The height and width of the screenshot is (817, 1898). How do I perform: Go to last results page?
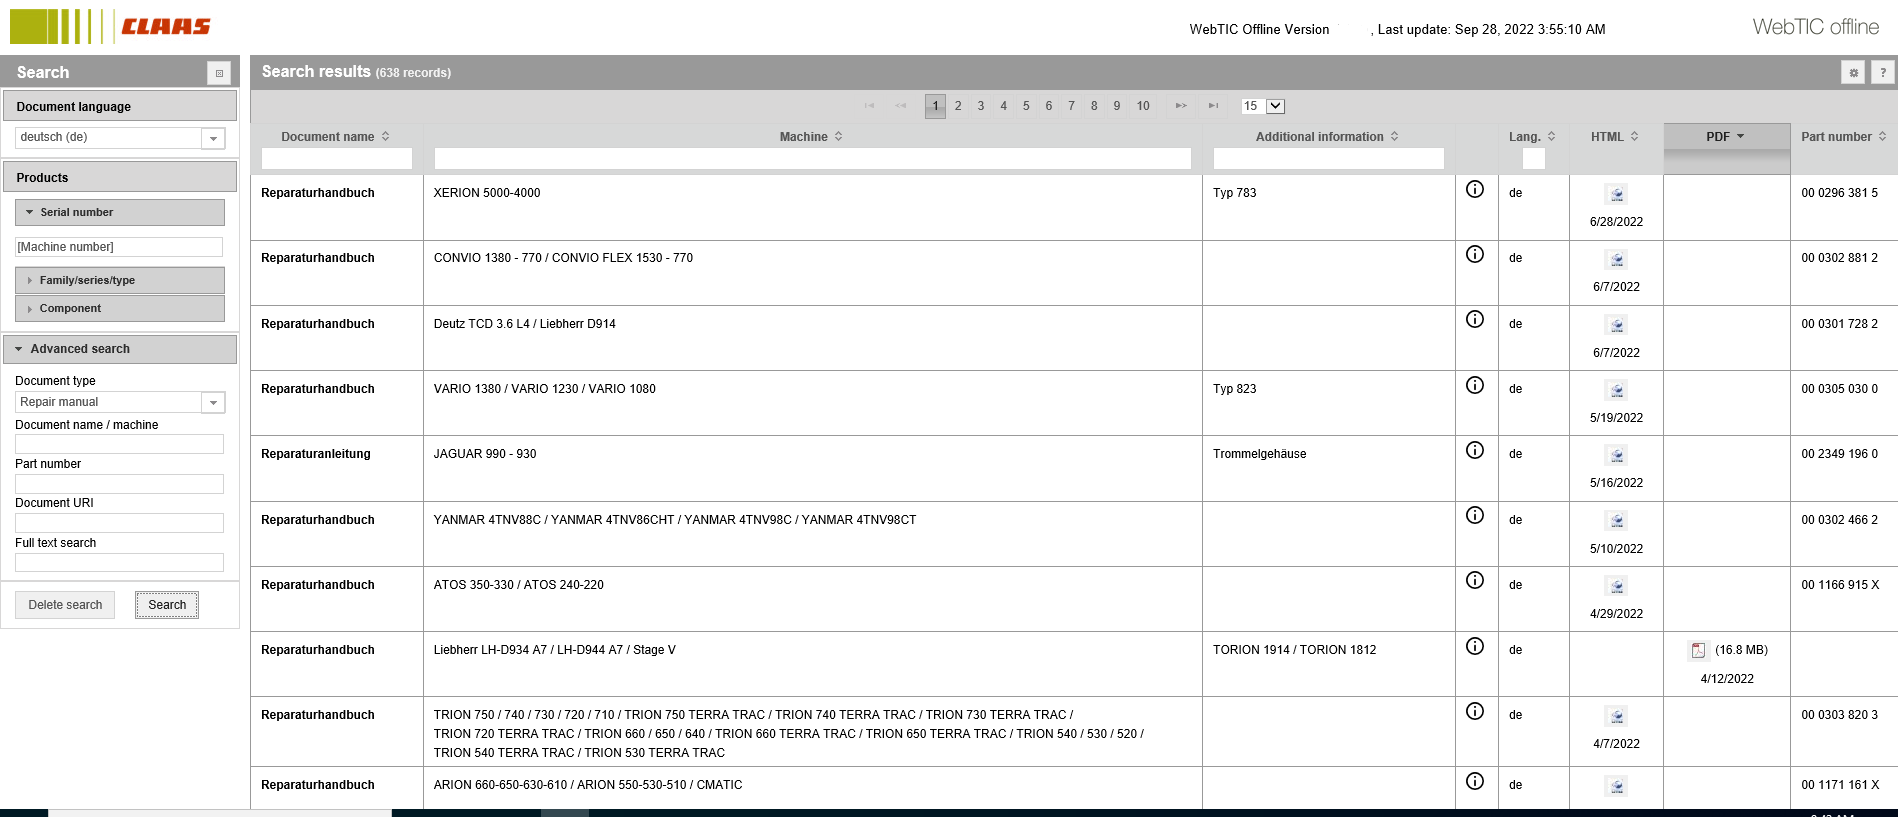point(1213,106)
